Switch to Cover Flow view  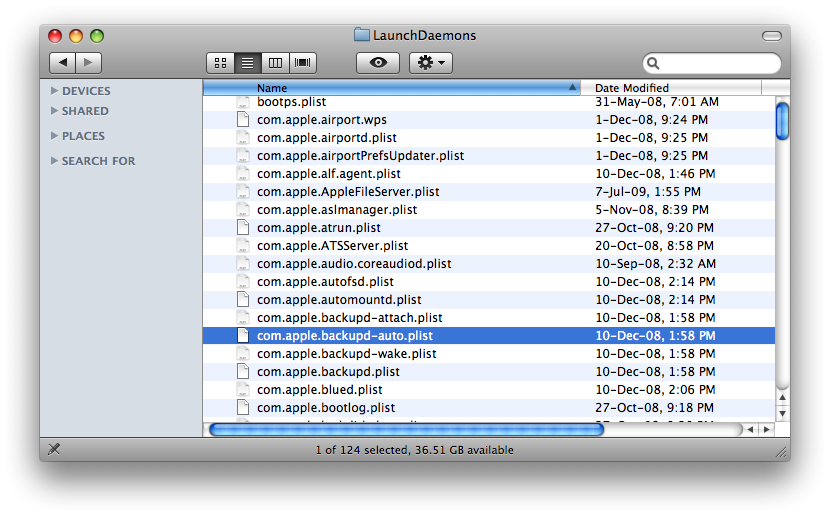tap(302, 63)
